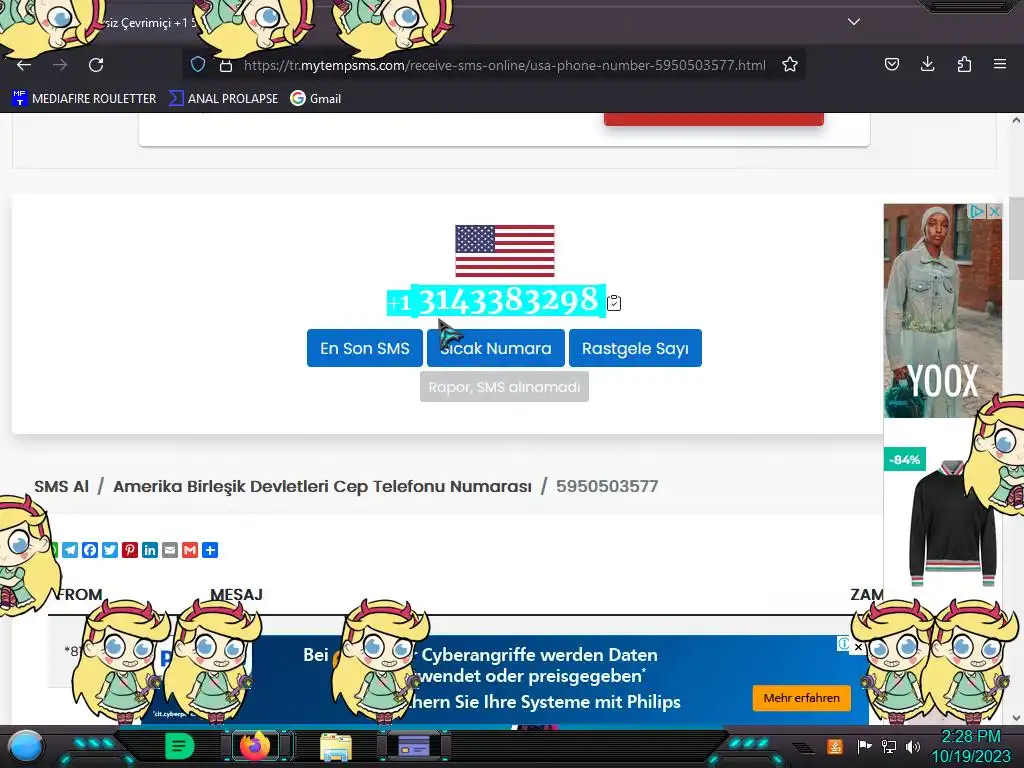Click the Rapor, SMS alınamadı button
Screen dimensions: 1024x768
(x=504, y=387)
